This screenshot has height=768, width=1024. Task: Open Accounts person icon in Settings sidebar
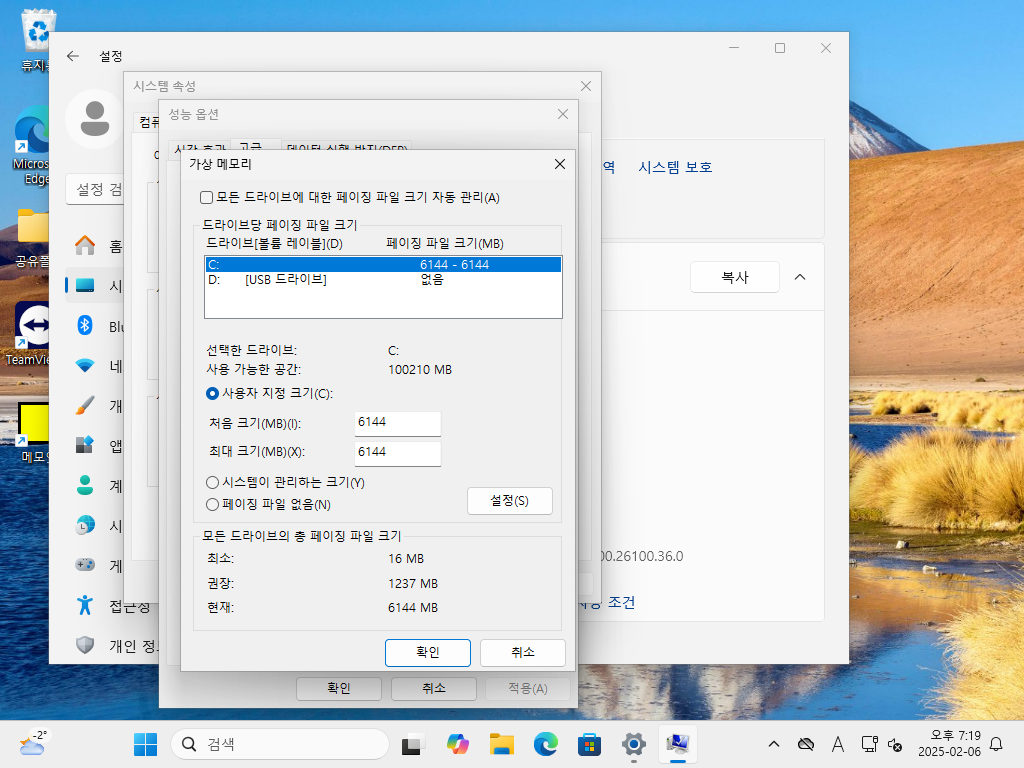(x=85, y=485)
